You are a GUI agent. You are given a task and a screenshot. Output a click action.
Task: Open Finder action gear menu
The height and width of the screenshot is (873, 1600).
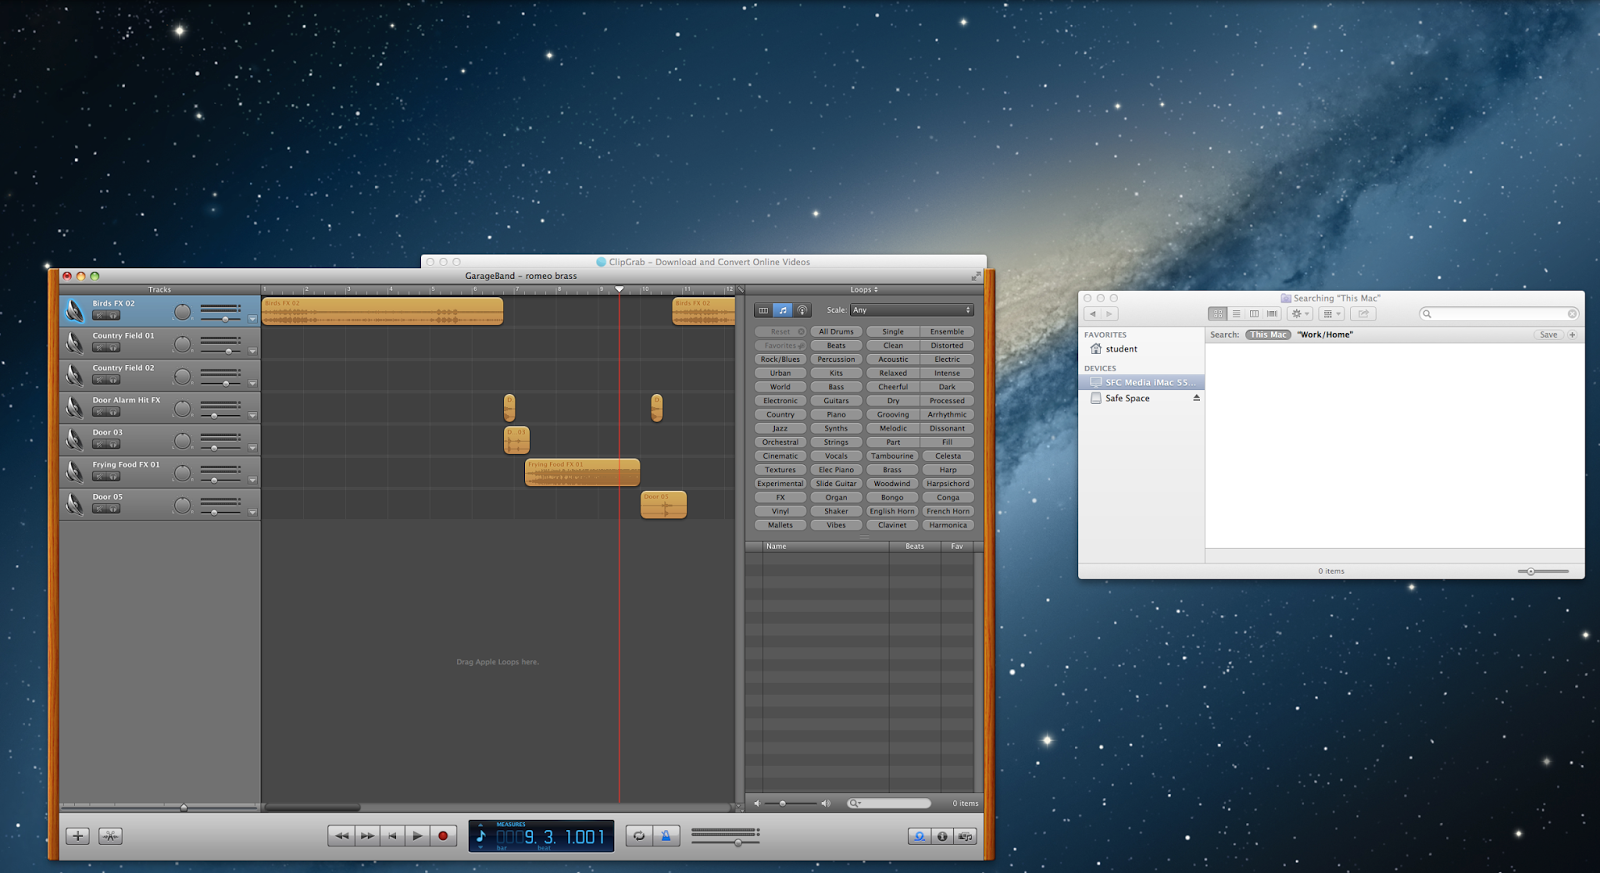[x=1300, y=314]
